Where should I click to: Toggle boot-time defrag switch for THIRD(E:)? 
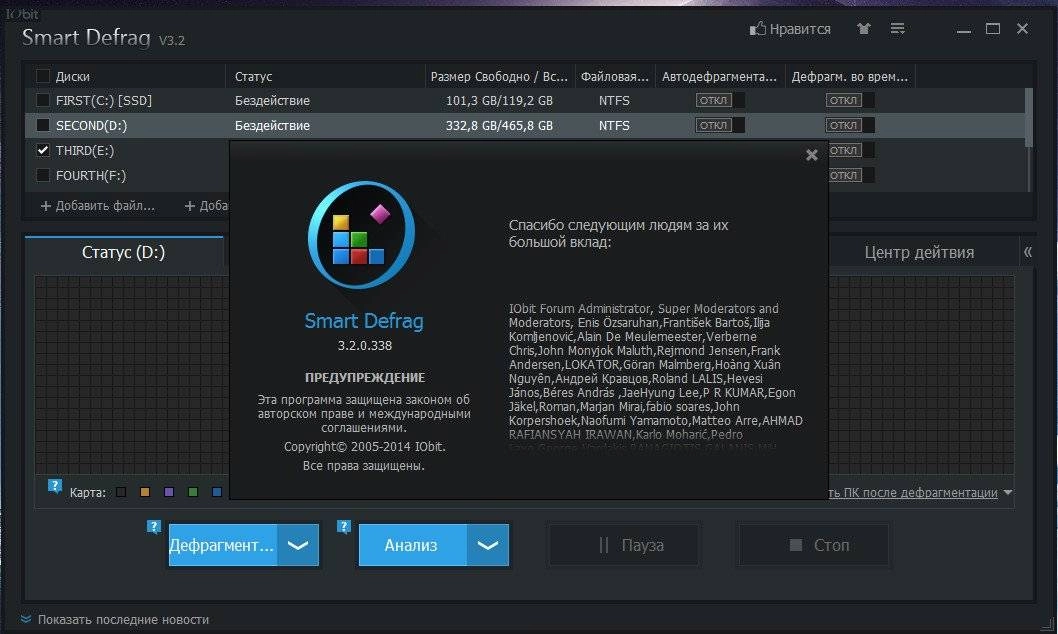(852, 150)
